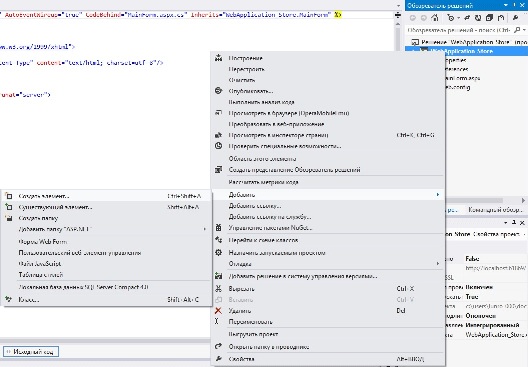Click the magnifier search icon in Solution Explorer

point(517,30)
